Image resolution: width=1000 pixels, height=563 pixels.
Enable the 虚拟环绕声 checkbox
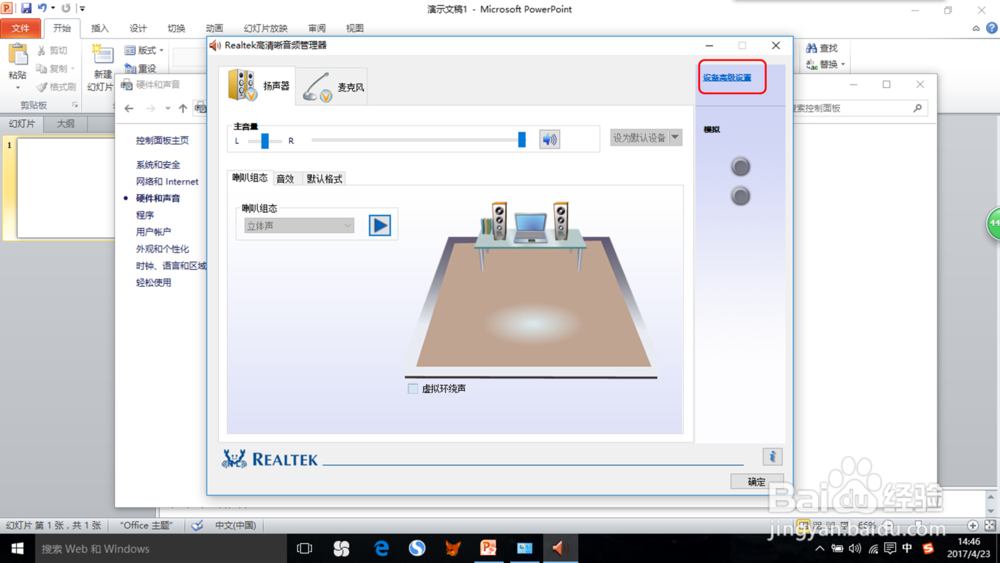[413, 388]
